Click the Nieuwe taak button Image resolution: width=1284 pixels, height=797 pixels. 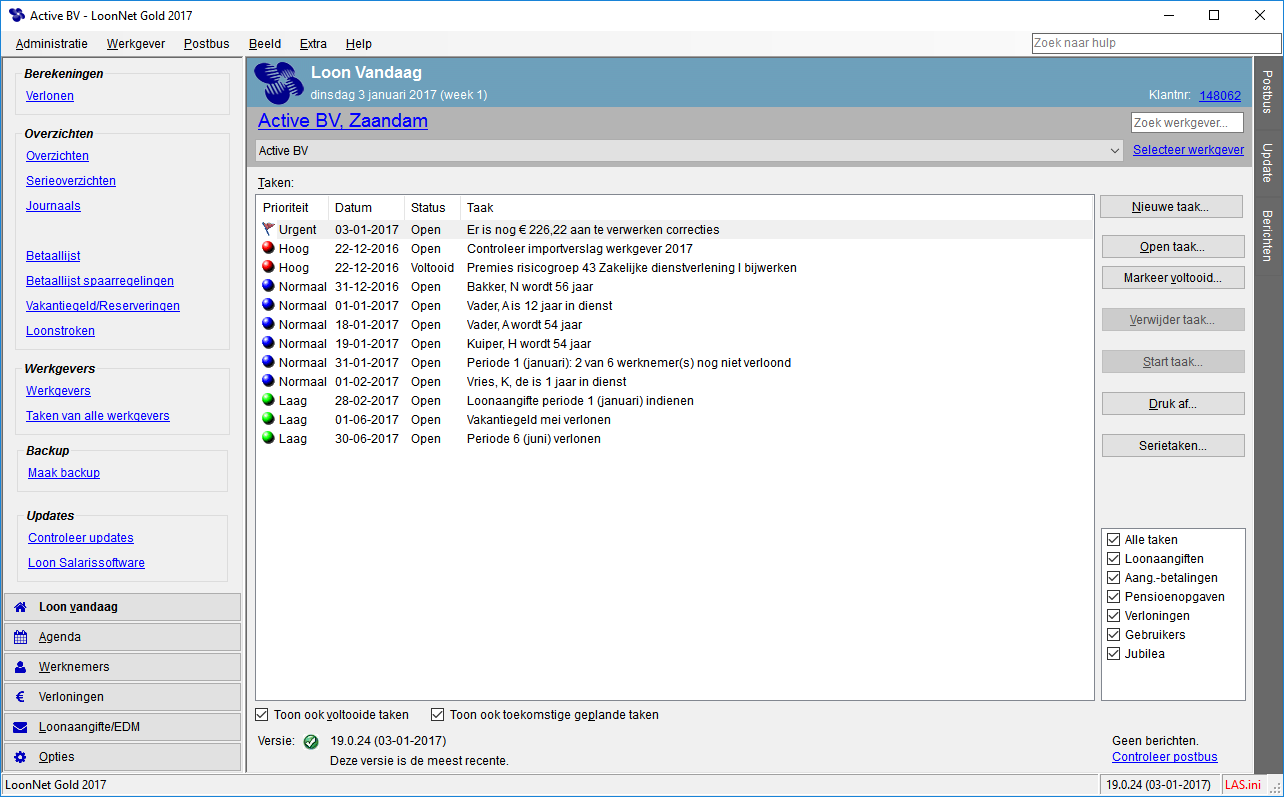pyautogui.click(x=1171, y=206)
